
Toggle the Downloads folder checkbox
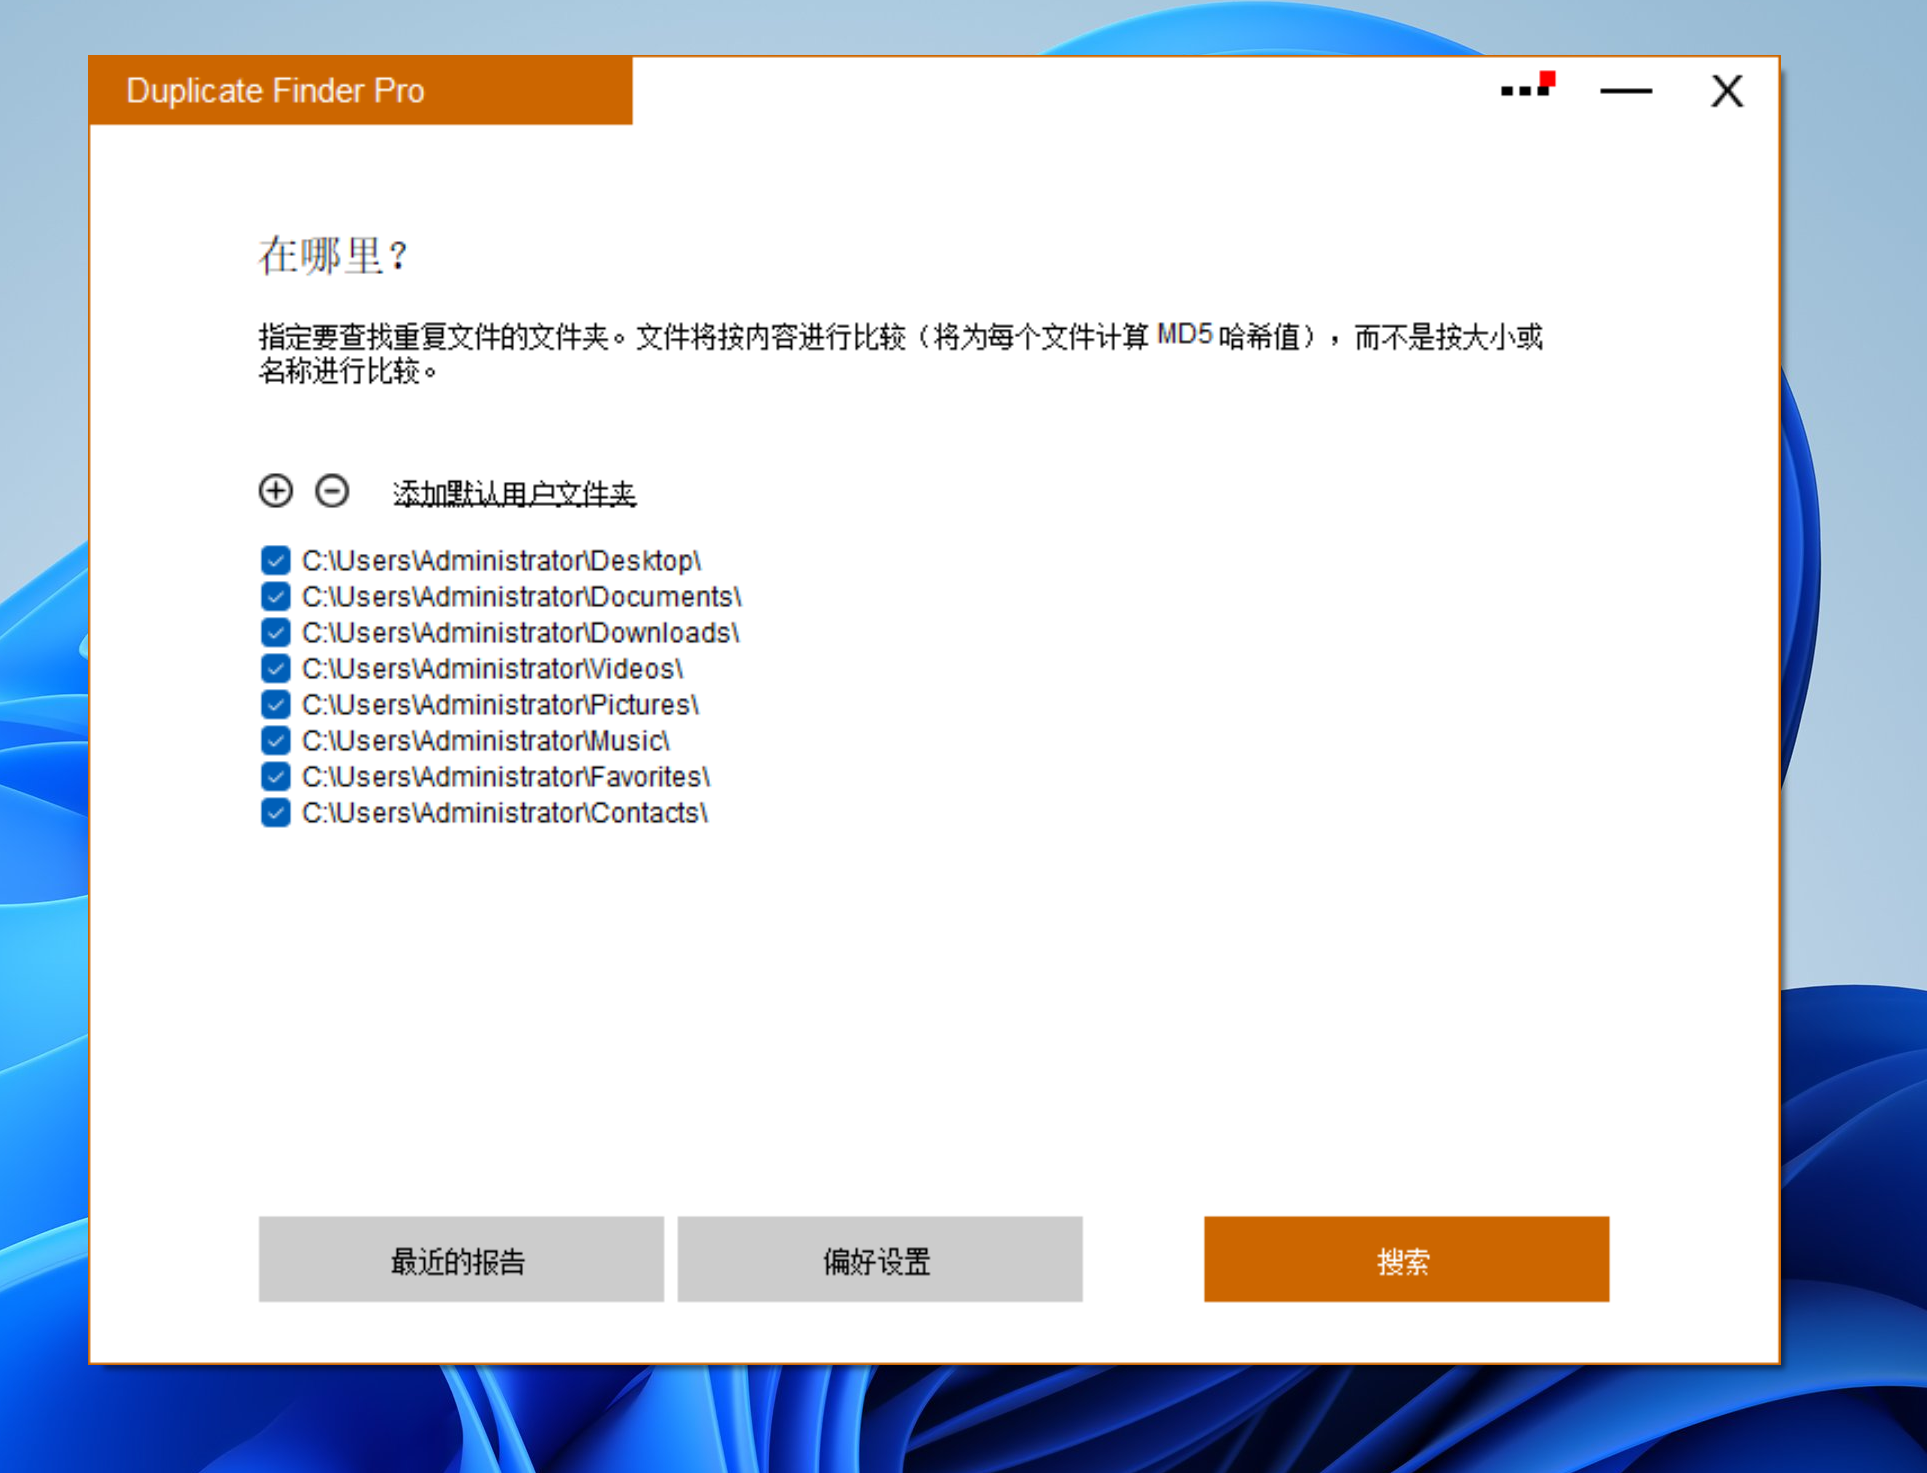(276, 632)
